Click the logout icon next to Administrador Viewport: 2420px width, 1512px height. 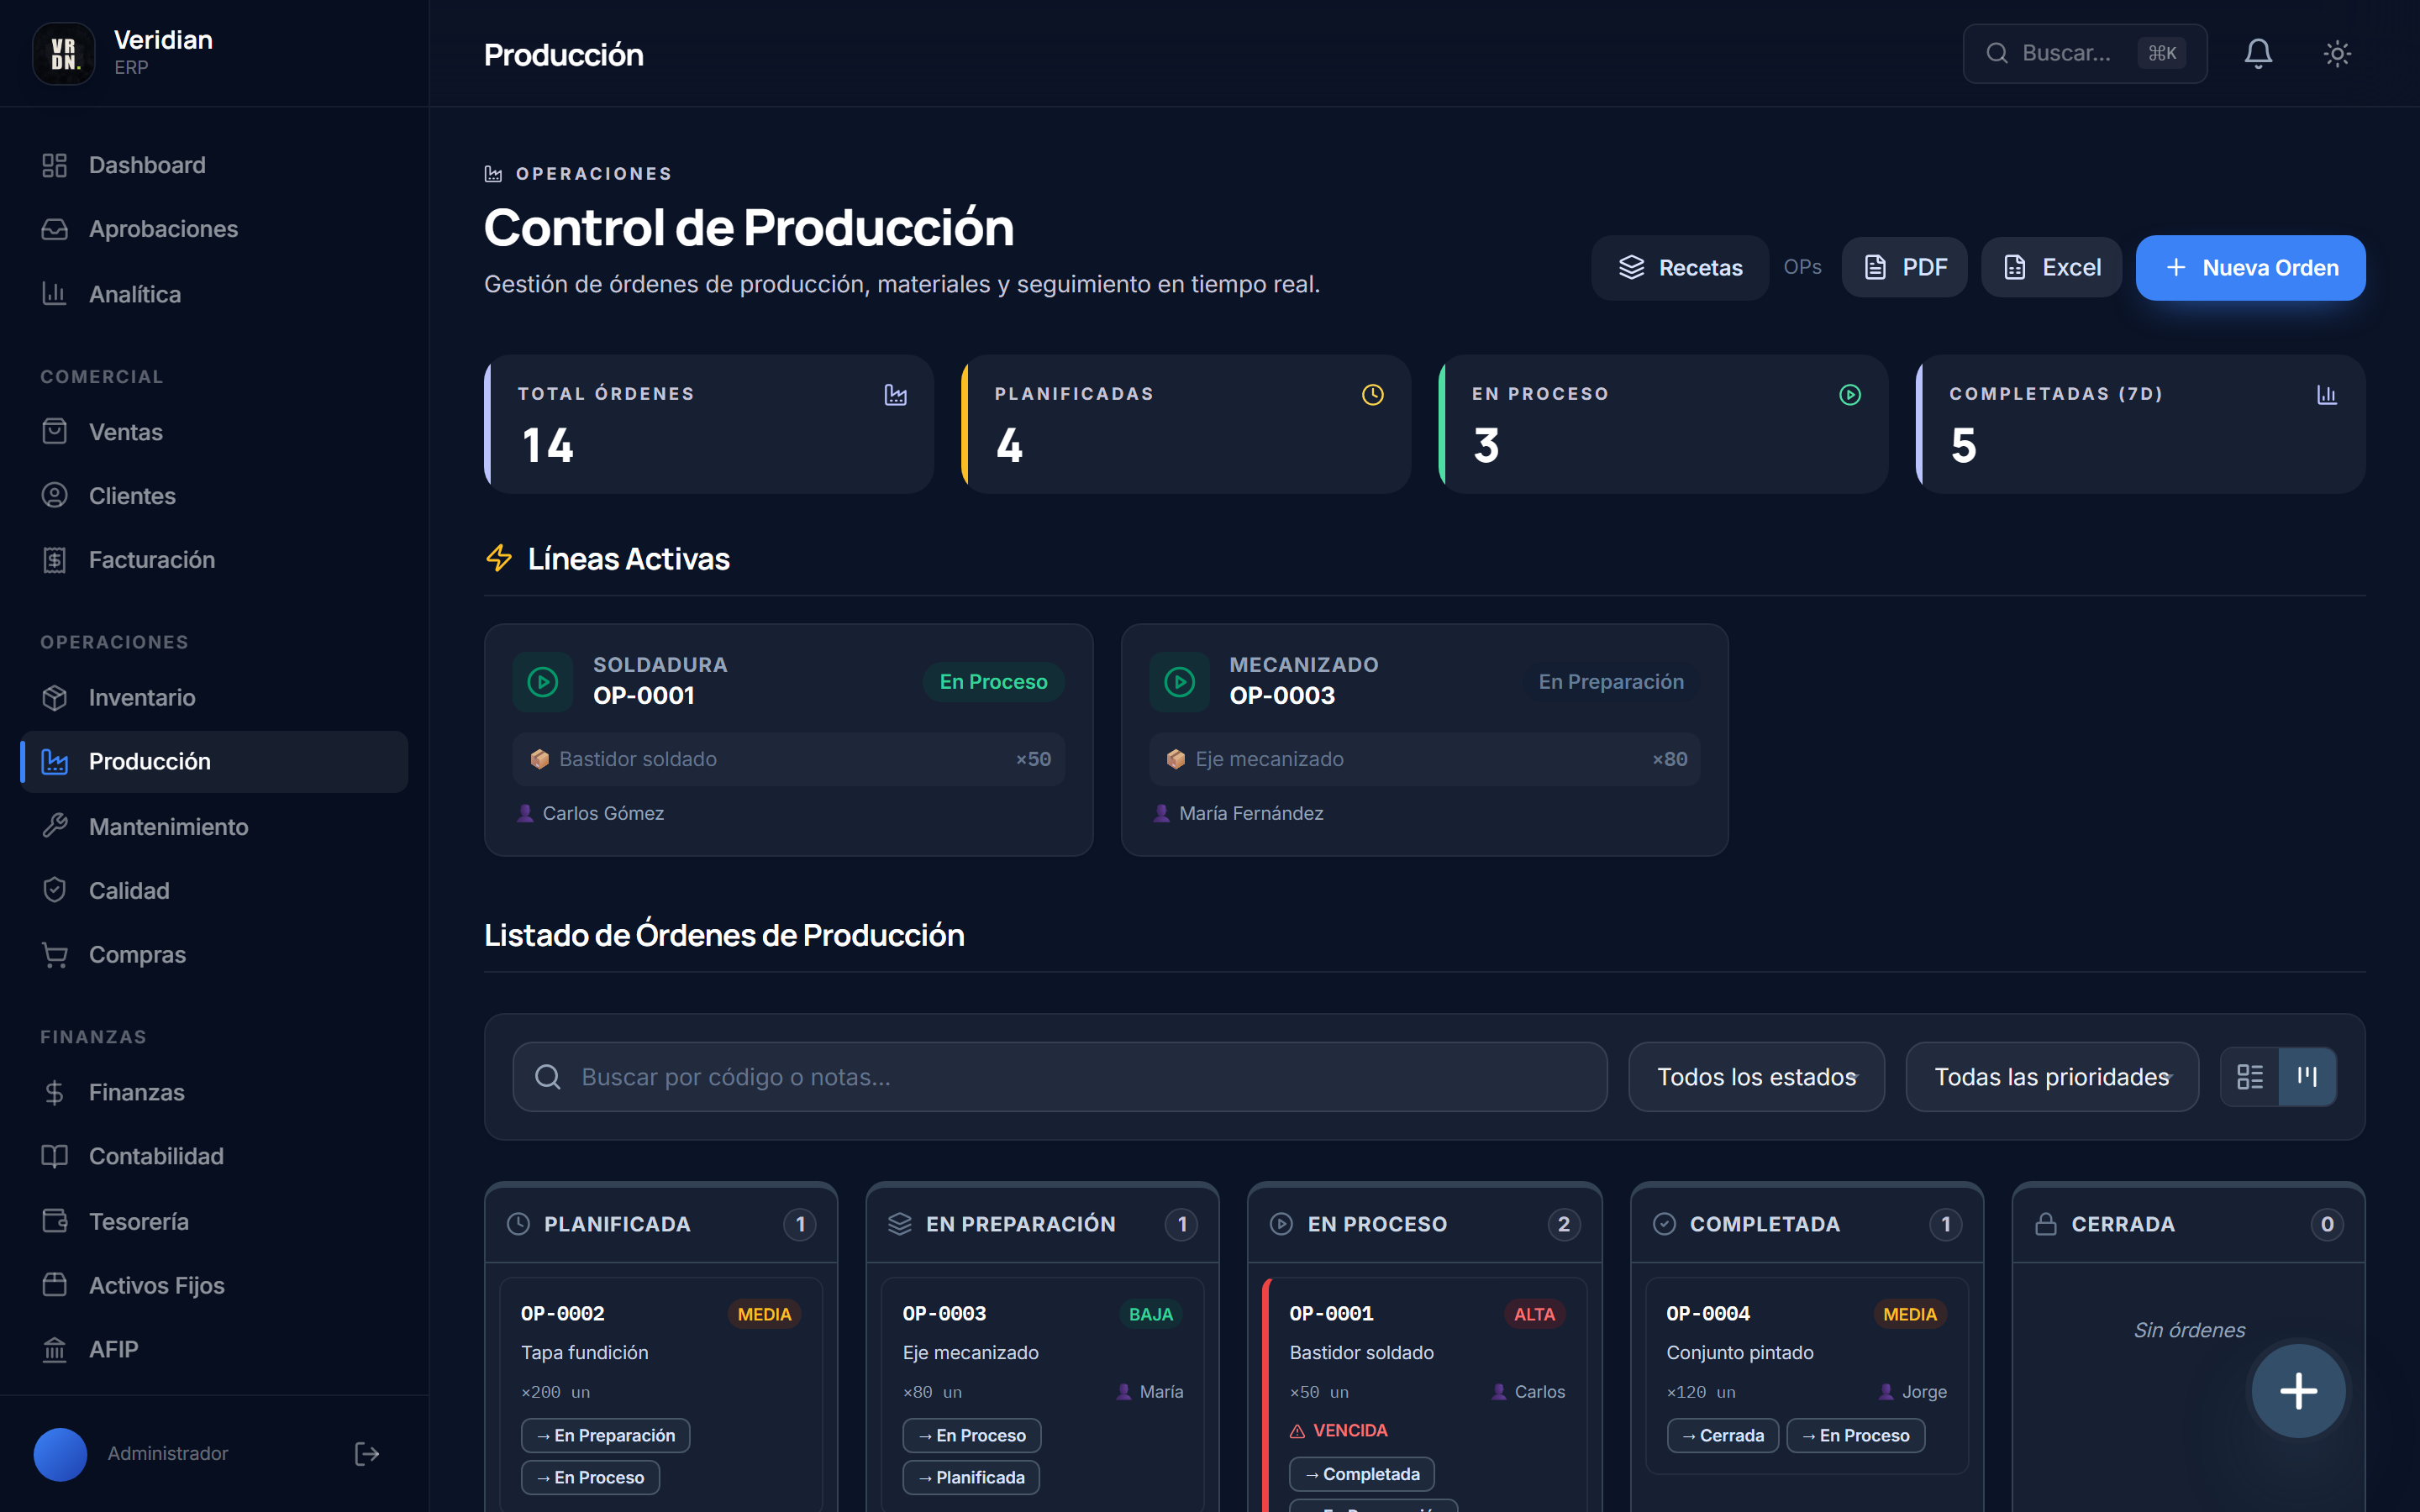pos(367,1453)
